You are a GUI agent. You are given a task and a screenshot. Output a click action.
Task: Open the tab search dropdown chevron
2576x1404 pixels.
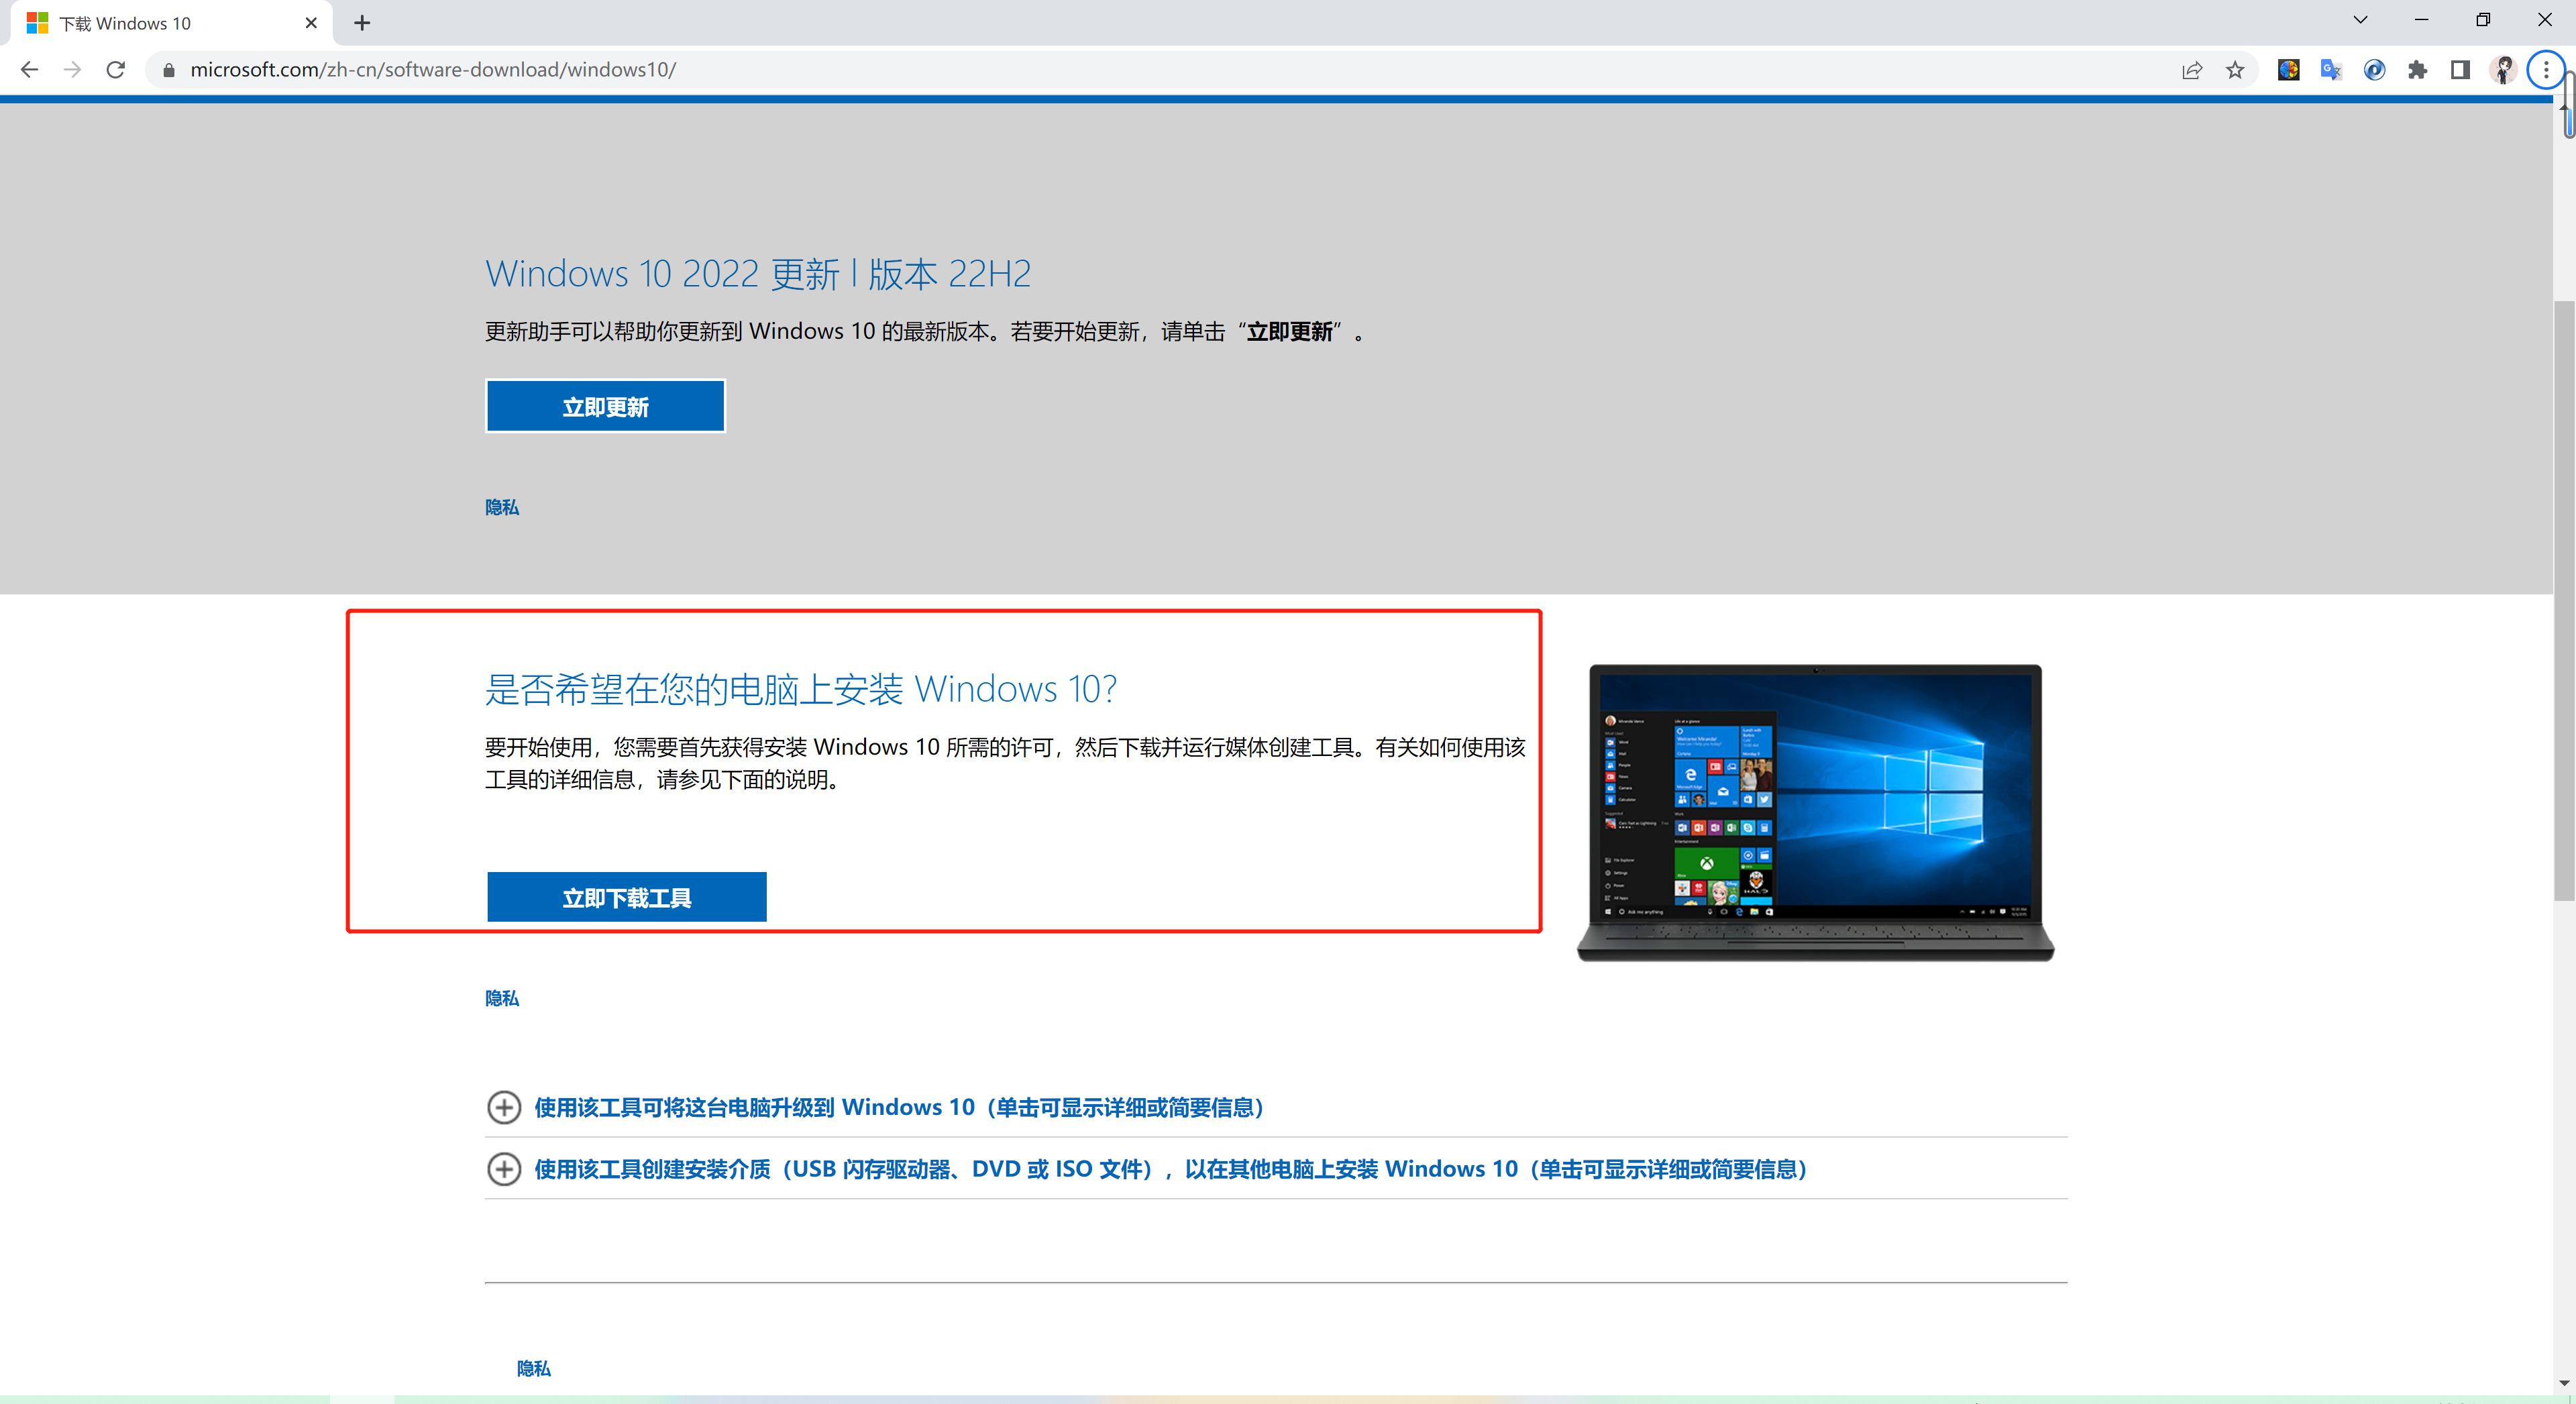(x=2360, y=20)
